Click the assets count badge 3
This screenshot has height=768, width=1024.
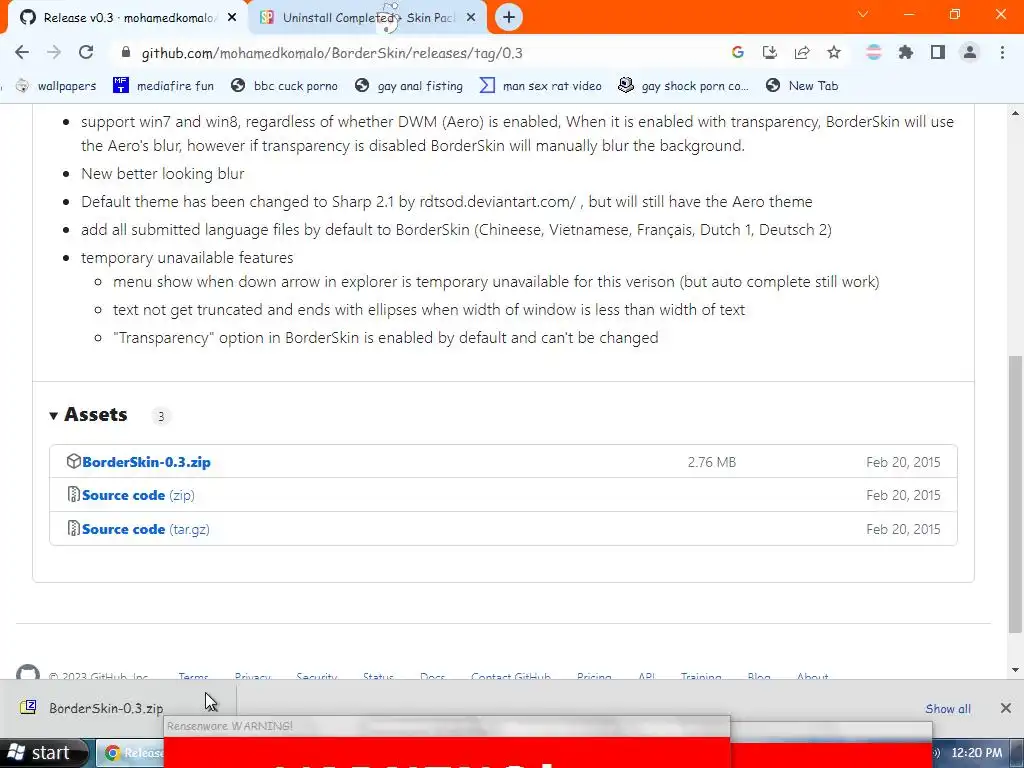tap(161, 417)
